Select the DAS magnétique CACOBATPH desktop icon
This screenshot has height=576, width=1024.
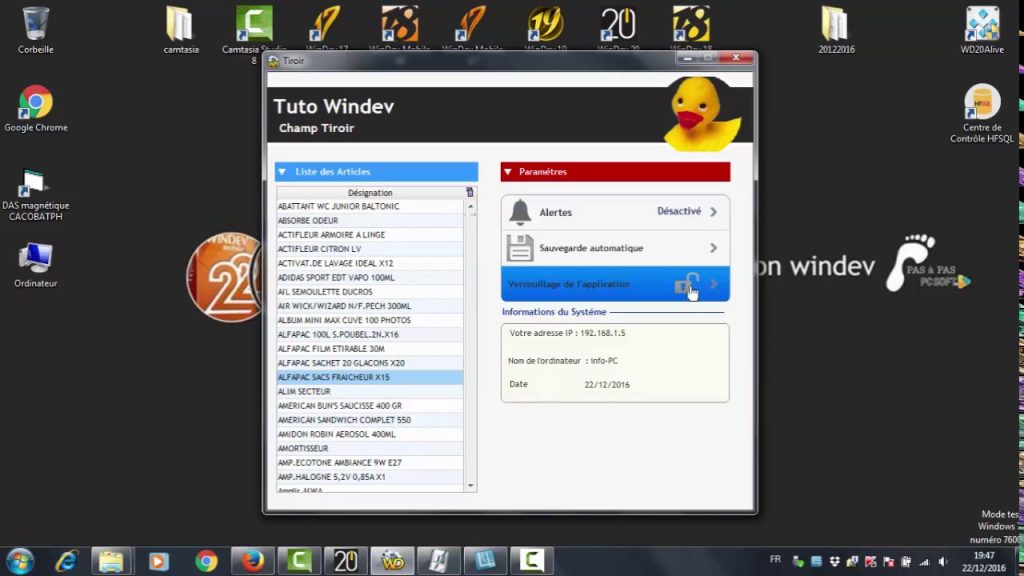pos(35,195)
